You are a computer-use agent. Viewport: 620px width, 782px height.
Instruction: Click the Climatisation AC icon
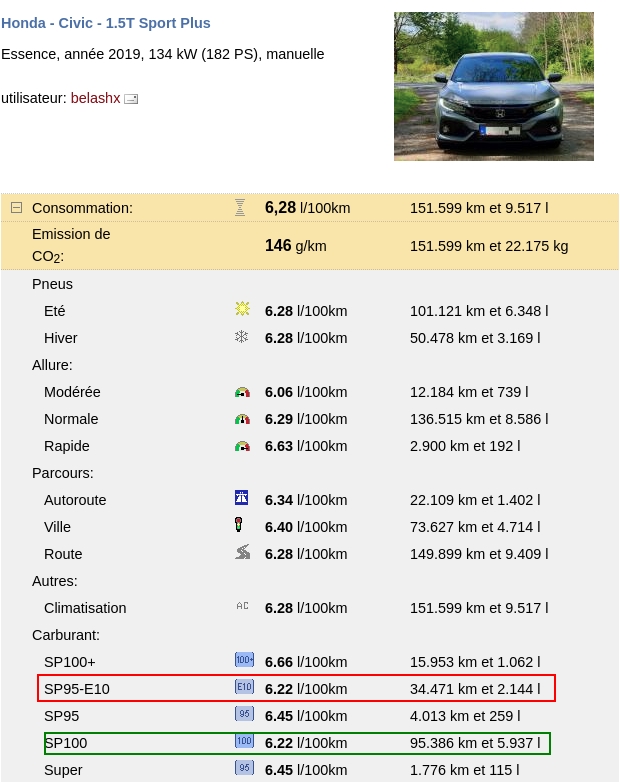(x=242, y=606)
